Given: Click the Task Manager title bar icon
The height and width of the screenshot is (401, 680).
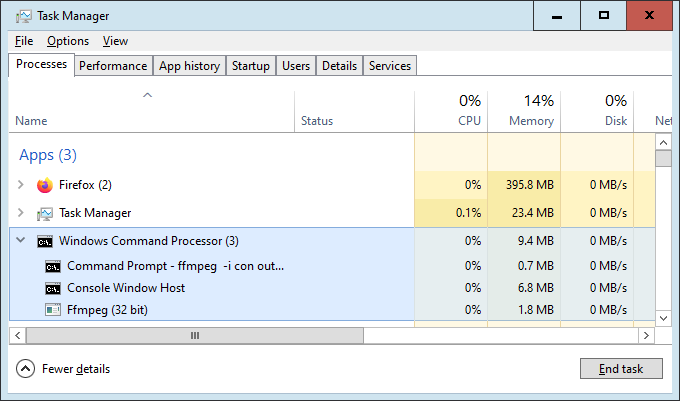Looking at the screenshot, I should (19, 16).
